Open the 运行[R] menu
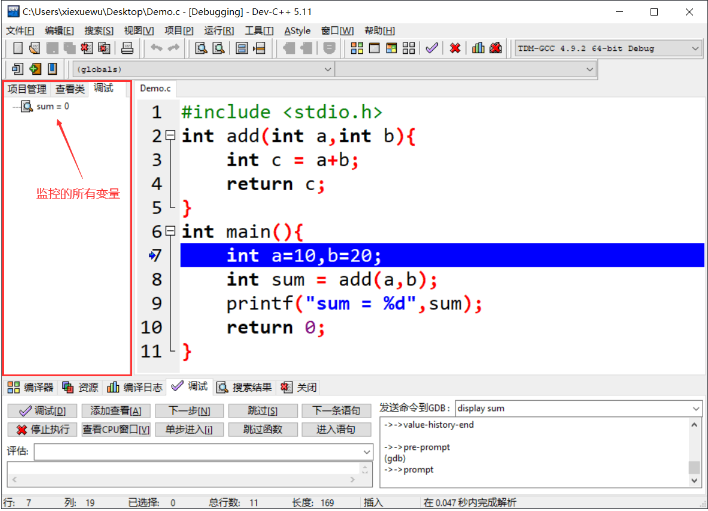 (x=219, y=30)
